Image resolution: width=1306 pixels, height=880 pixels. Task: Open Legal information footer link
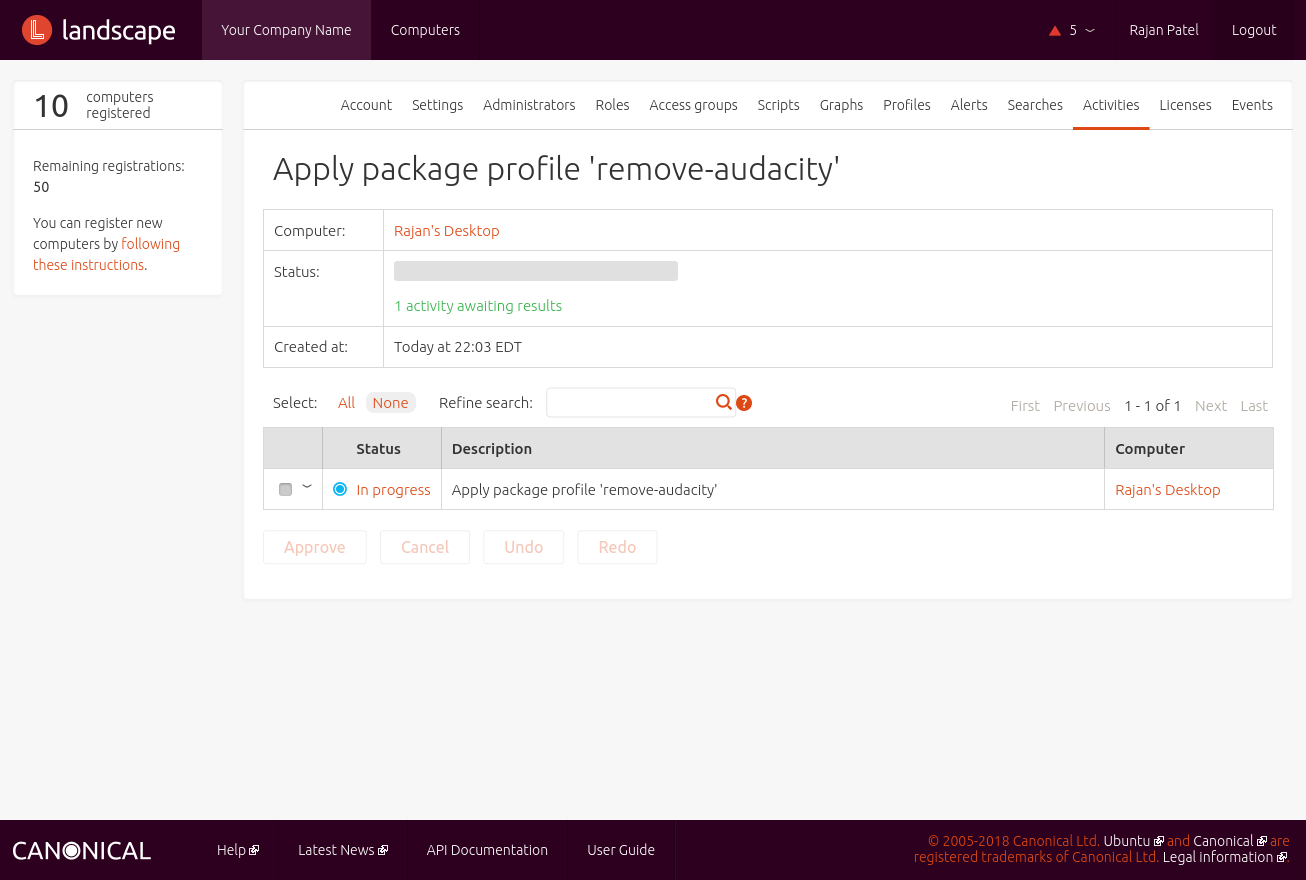1218,857
